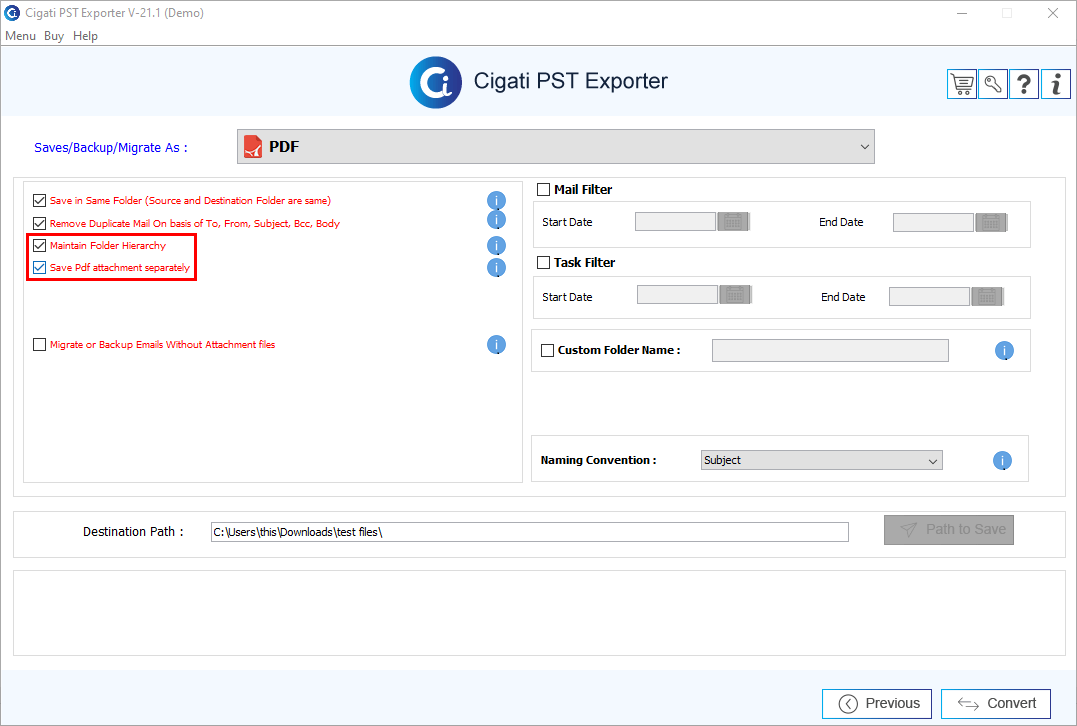Click the Mail Filter Start Date field
Image resolution: width=1077 pixels, height=726 pixels.
click(x=675, y=222)
